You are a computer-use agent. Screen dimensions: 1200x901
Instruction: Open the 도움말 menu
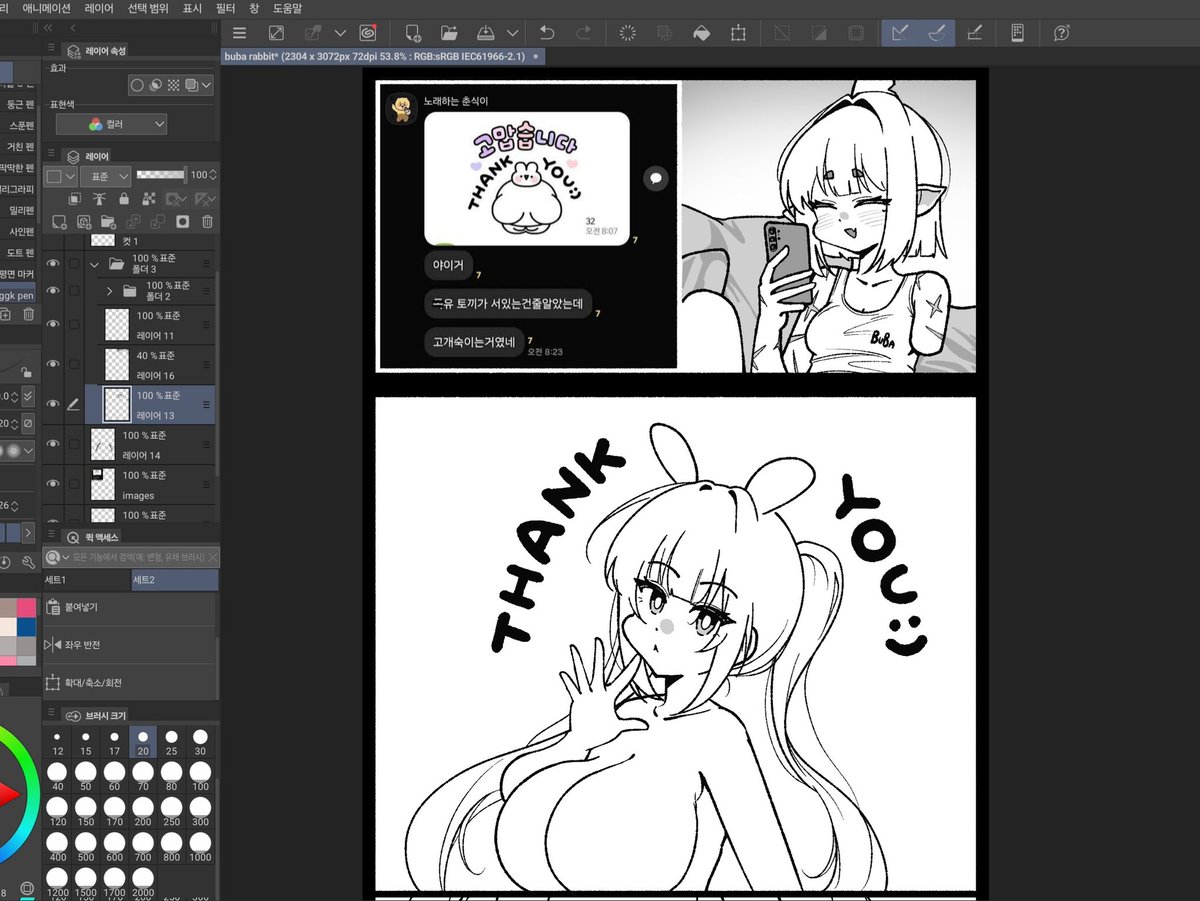tap(287, 7)
